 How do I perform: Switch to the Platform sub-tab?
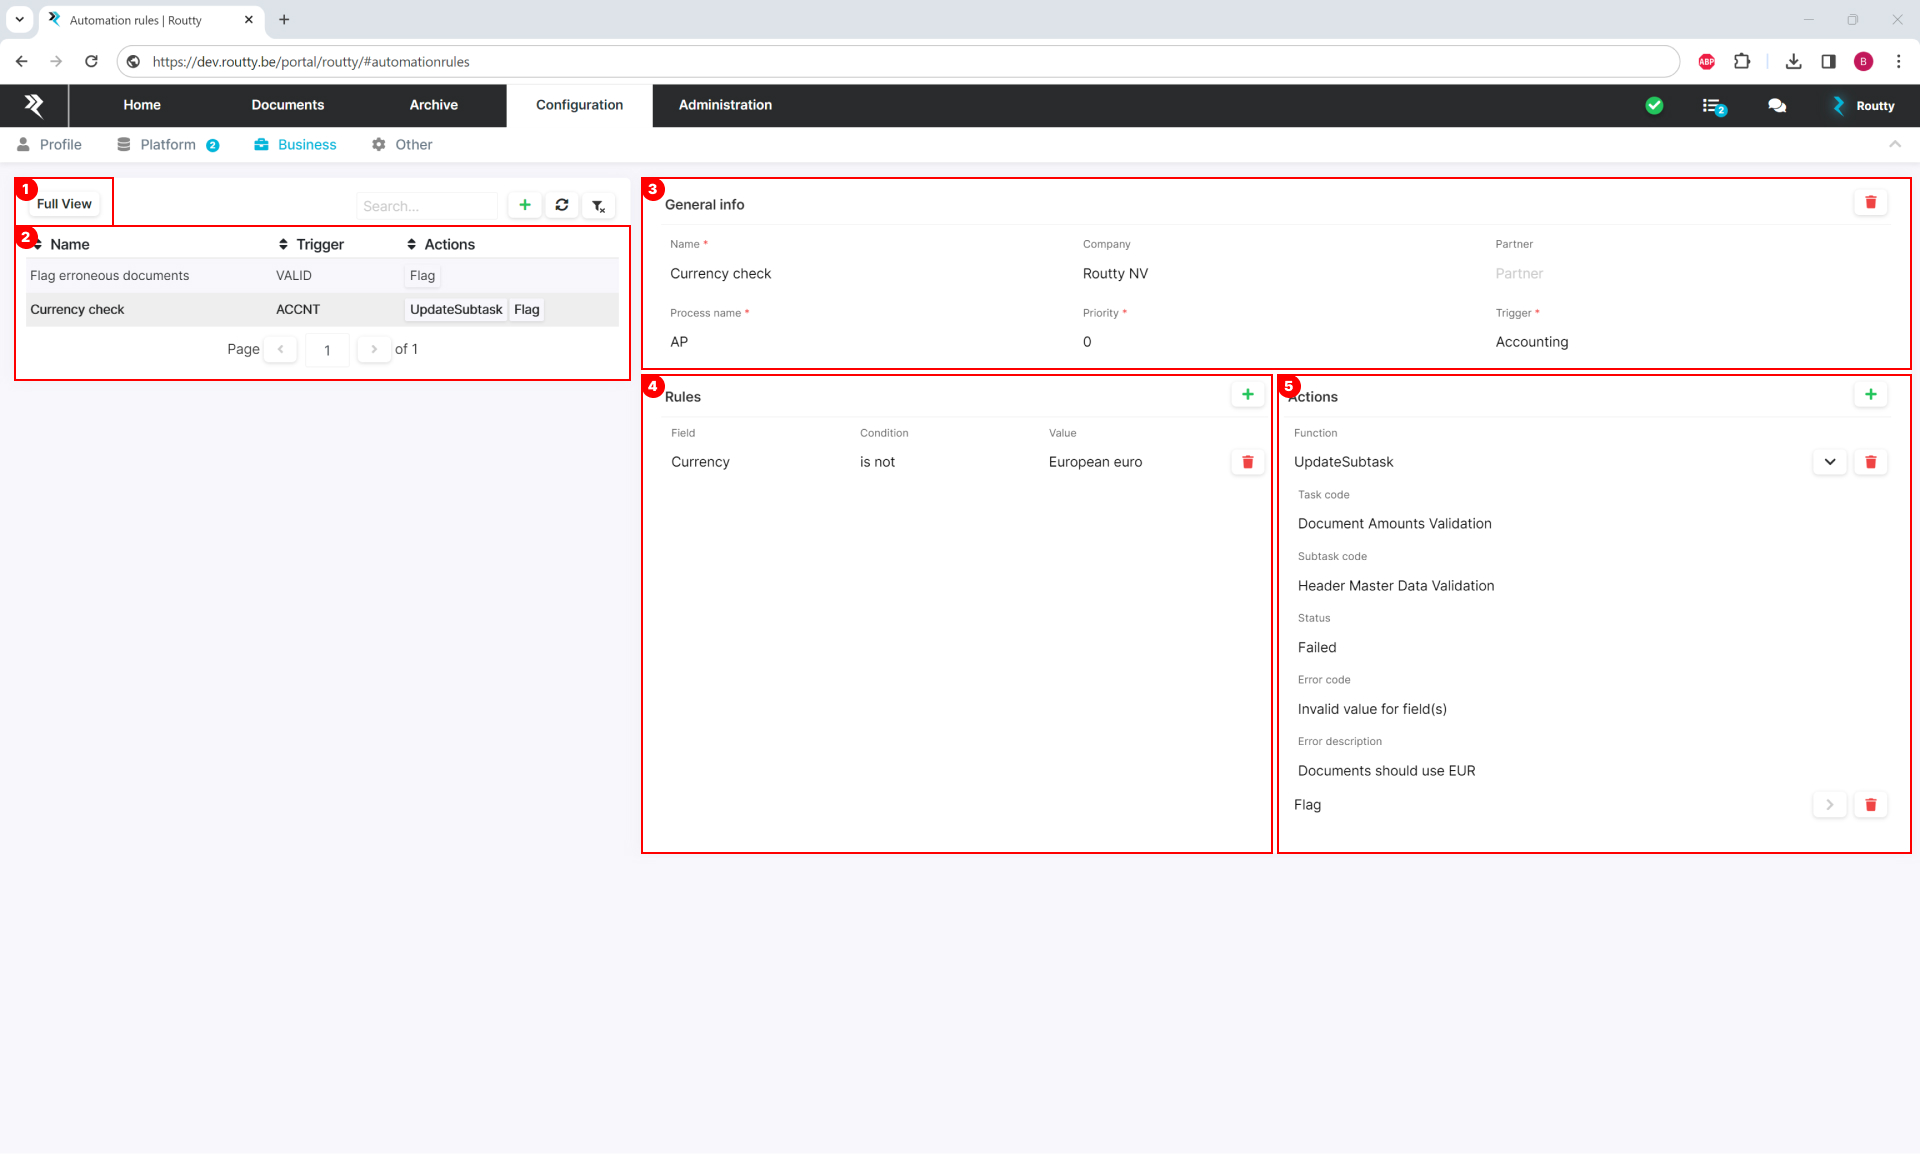pyautogui.click(x=168, y=145)
